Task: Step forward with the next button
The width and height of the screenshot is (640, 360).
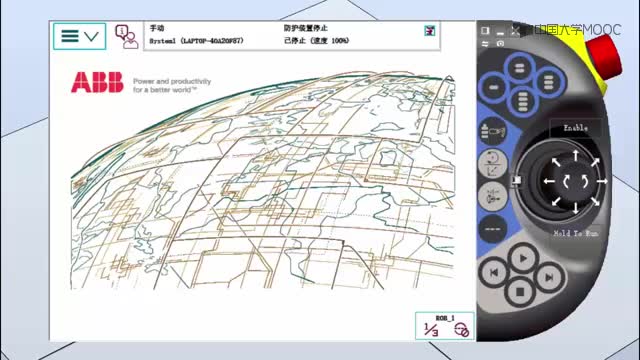Action: (x=549, y=278)
